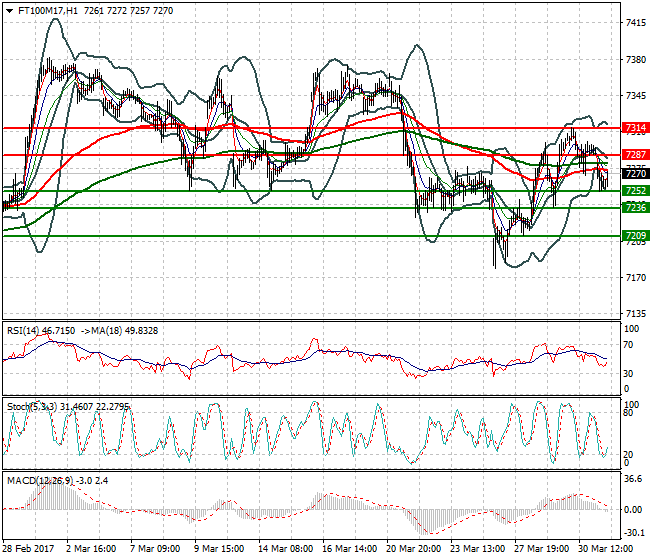
Task: Click the 14 Mar 08:00 time label
Action: coord(285,549)
